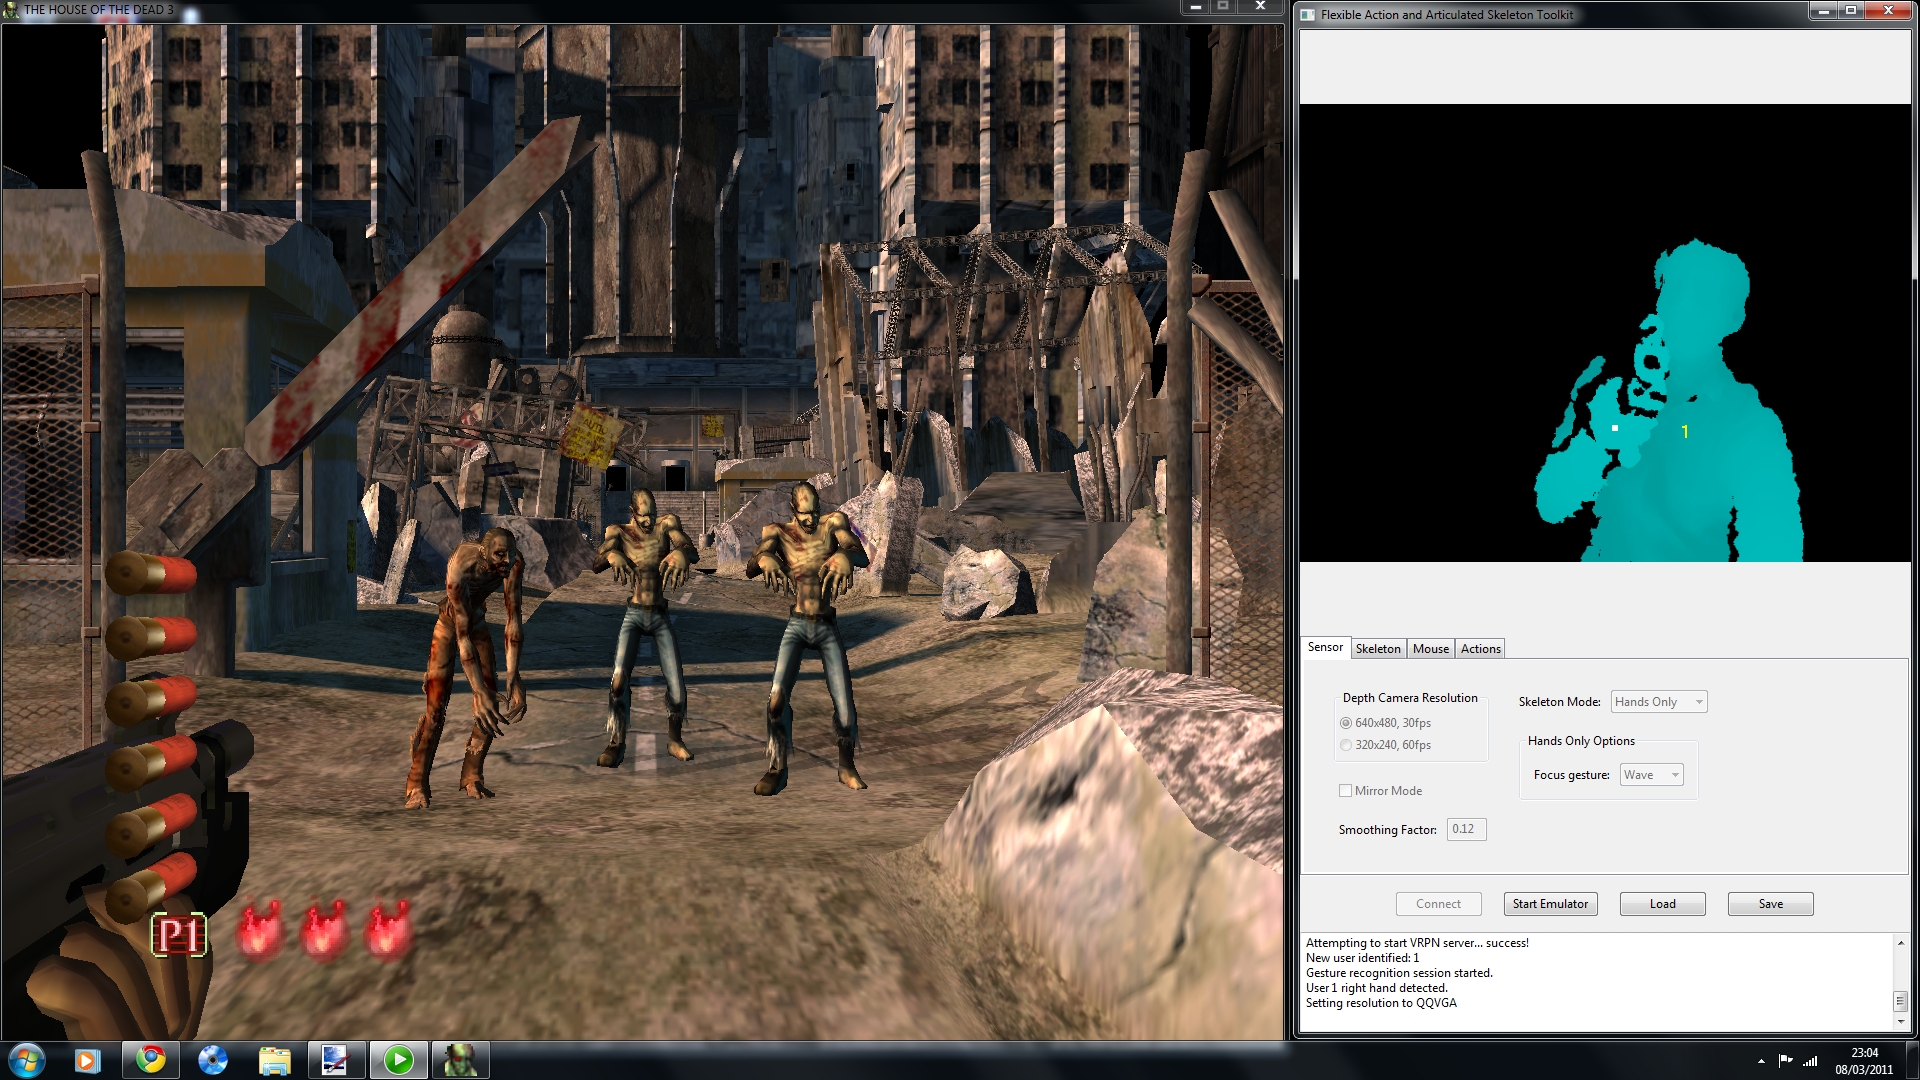Image resolution: width=1920 pixels, height=1080 pixels.
Task: Open network signal icon in system tray
Action: [1810, 1061]
